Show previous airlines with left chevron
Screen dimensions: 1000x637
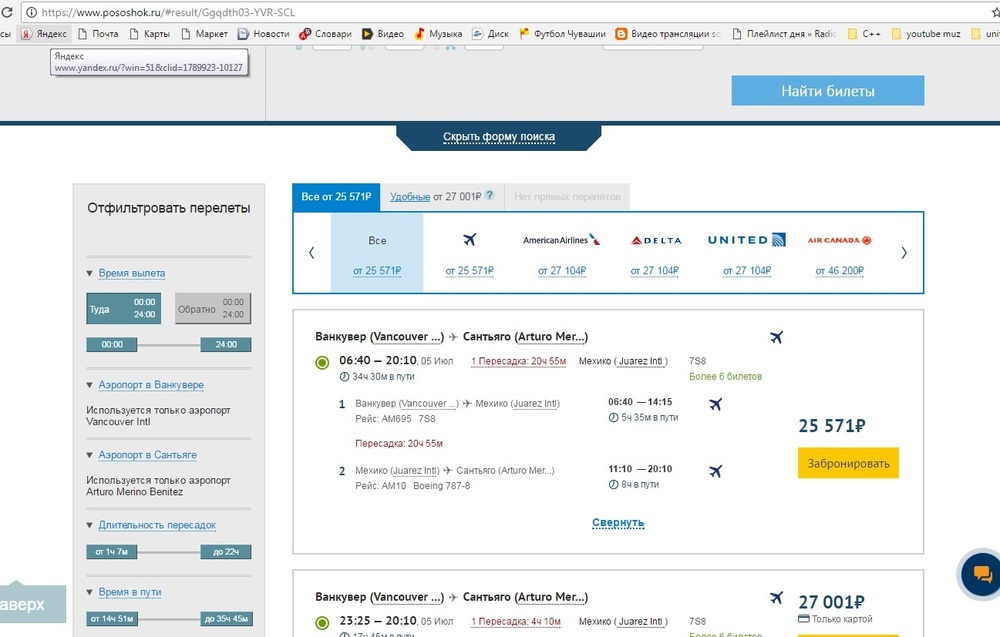312,253
